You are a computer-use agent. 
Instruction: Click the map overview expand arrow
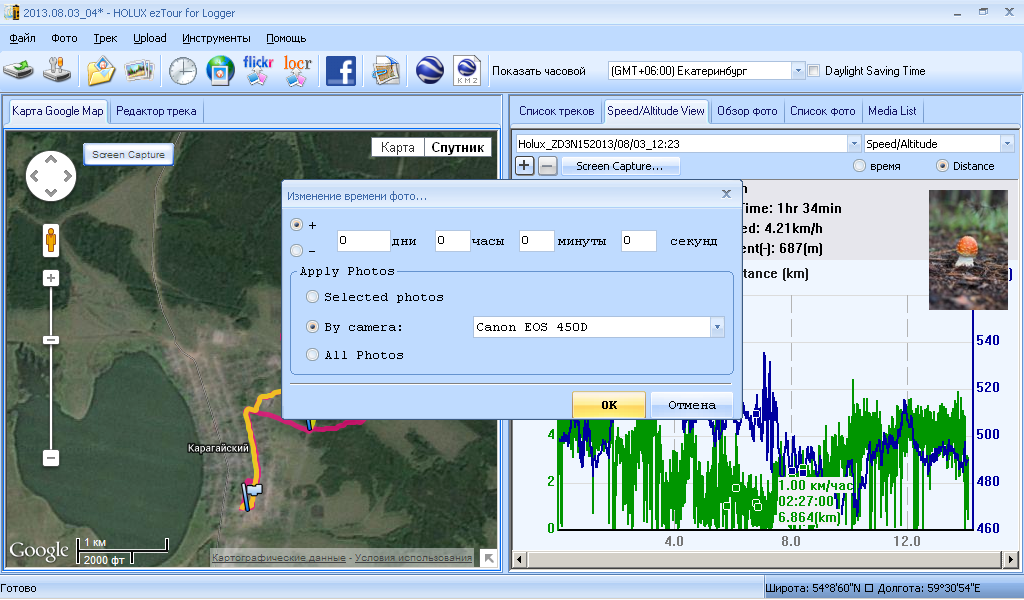coord(488,558)
